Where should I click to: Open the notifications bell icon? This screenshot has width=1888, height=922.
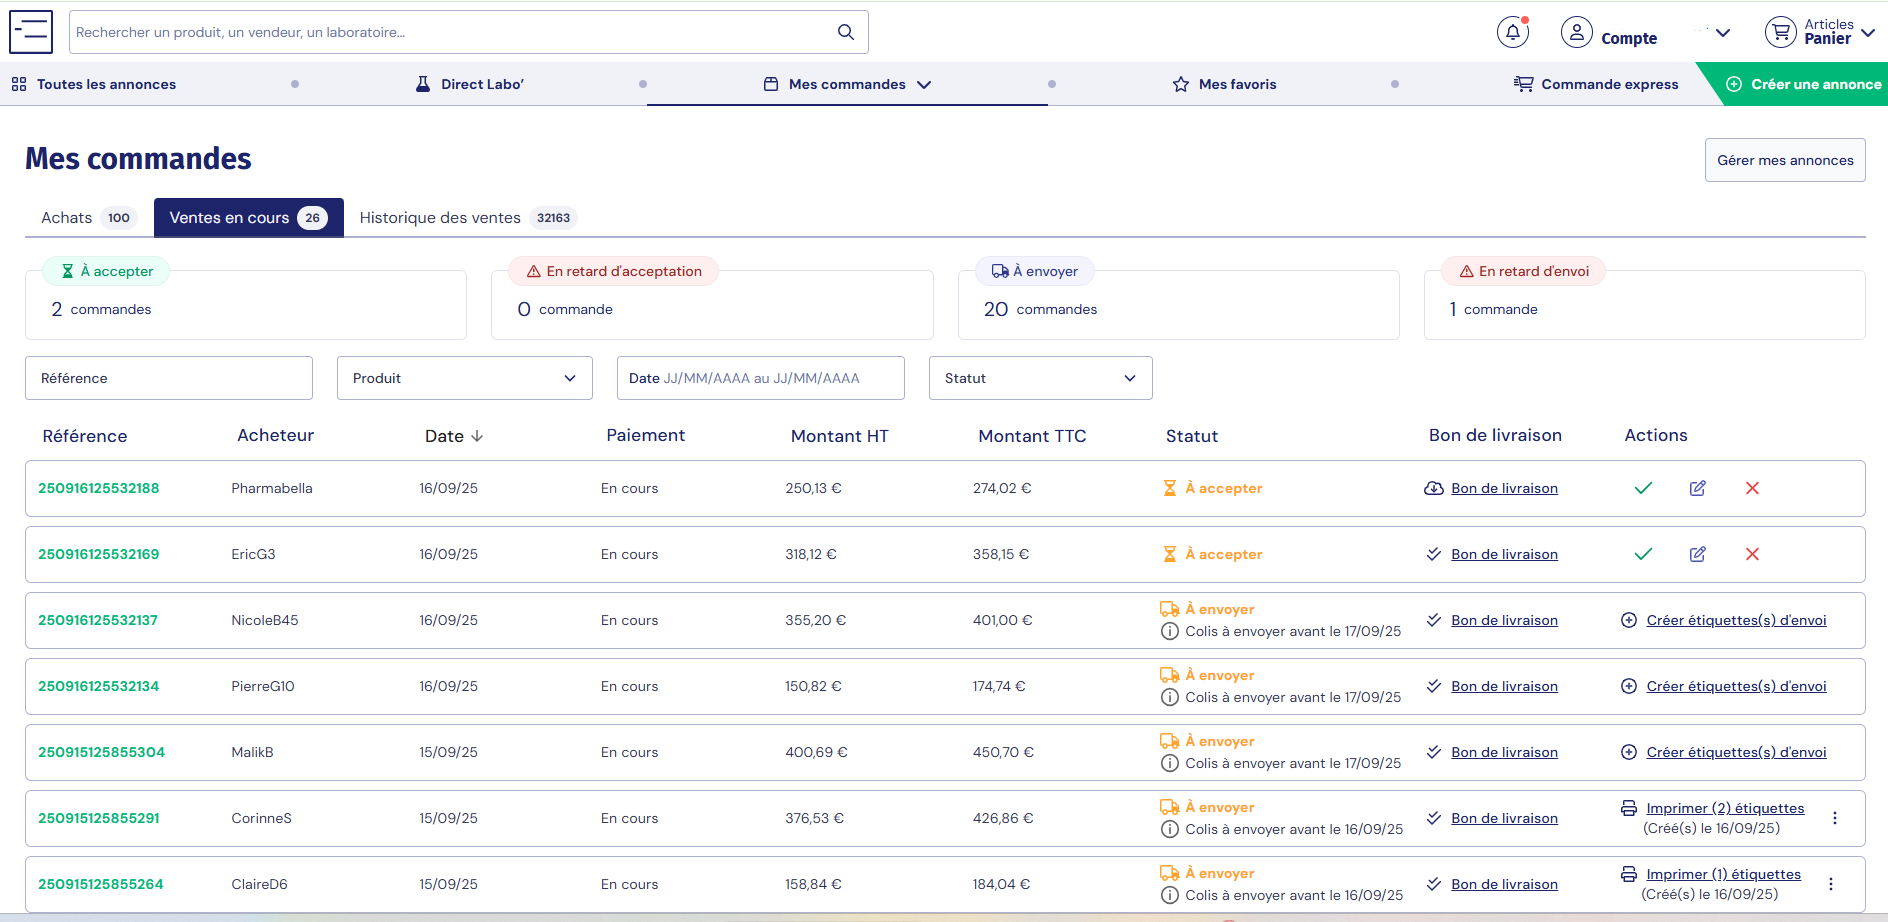1512,32
